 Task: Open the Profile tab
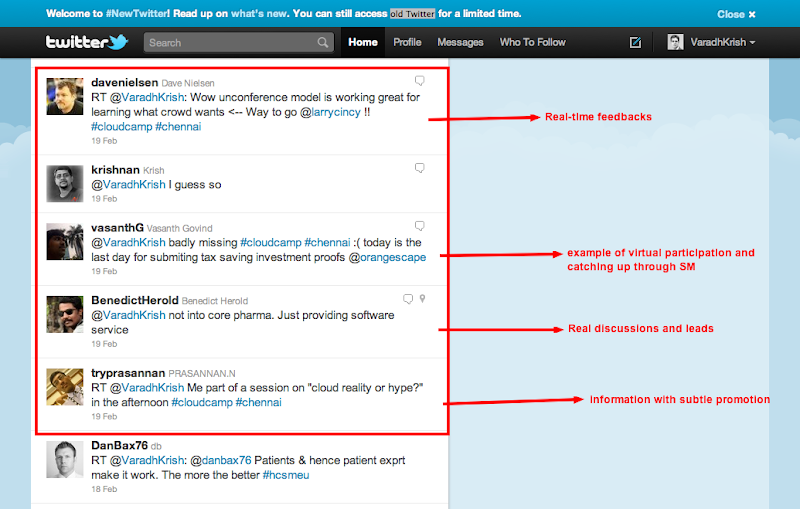click(407, 42)
